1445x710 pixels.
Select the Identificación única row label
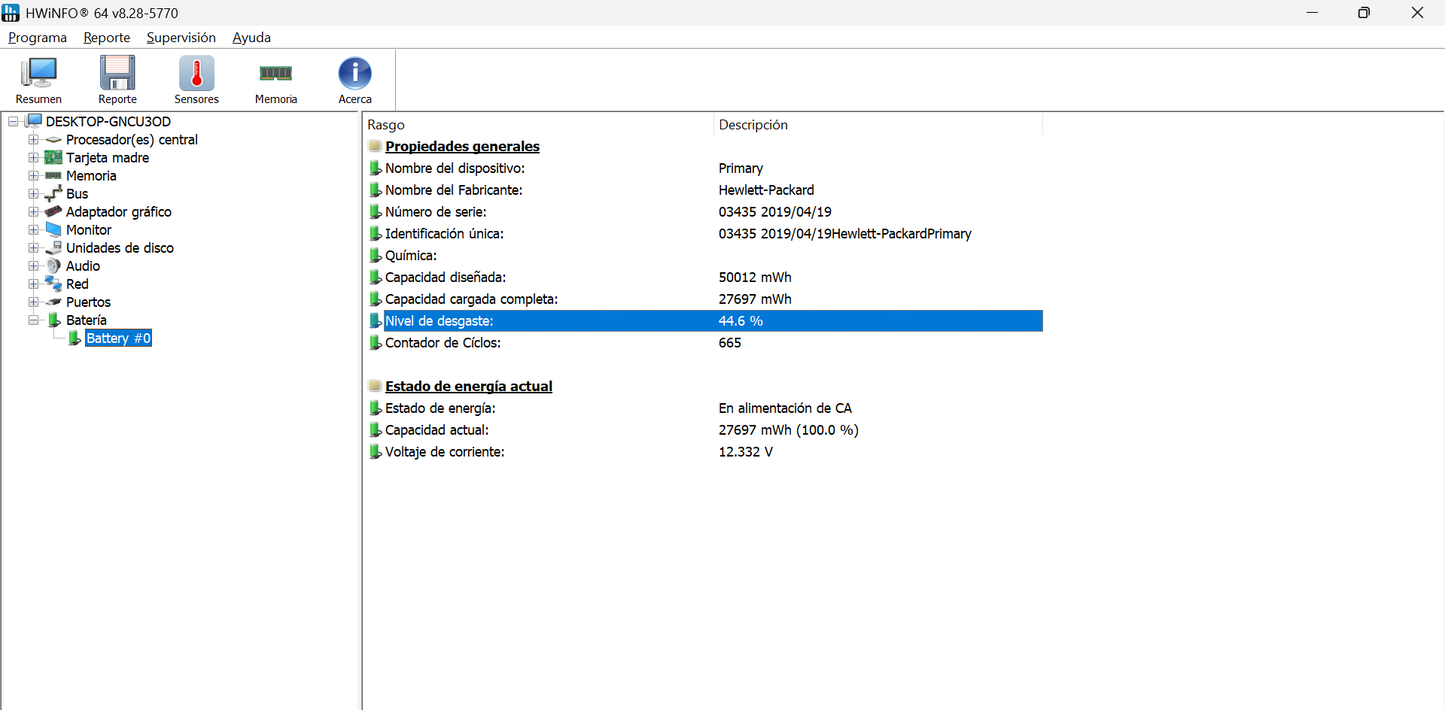[444, 234]
